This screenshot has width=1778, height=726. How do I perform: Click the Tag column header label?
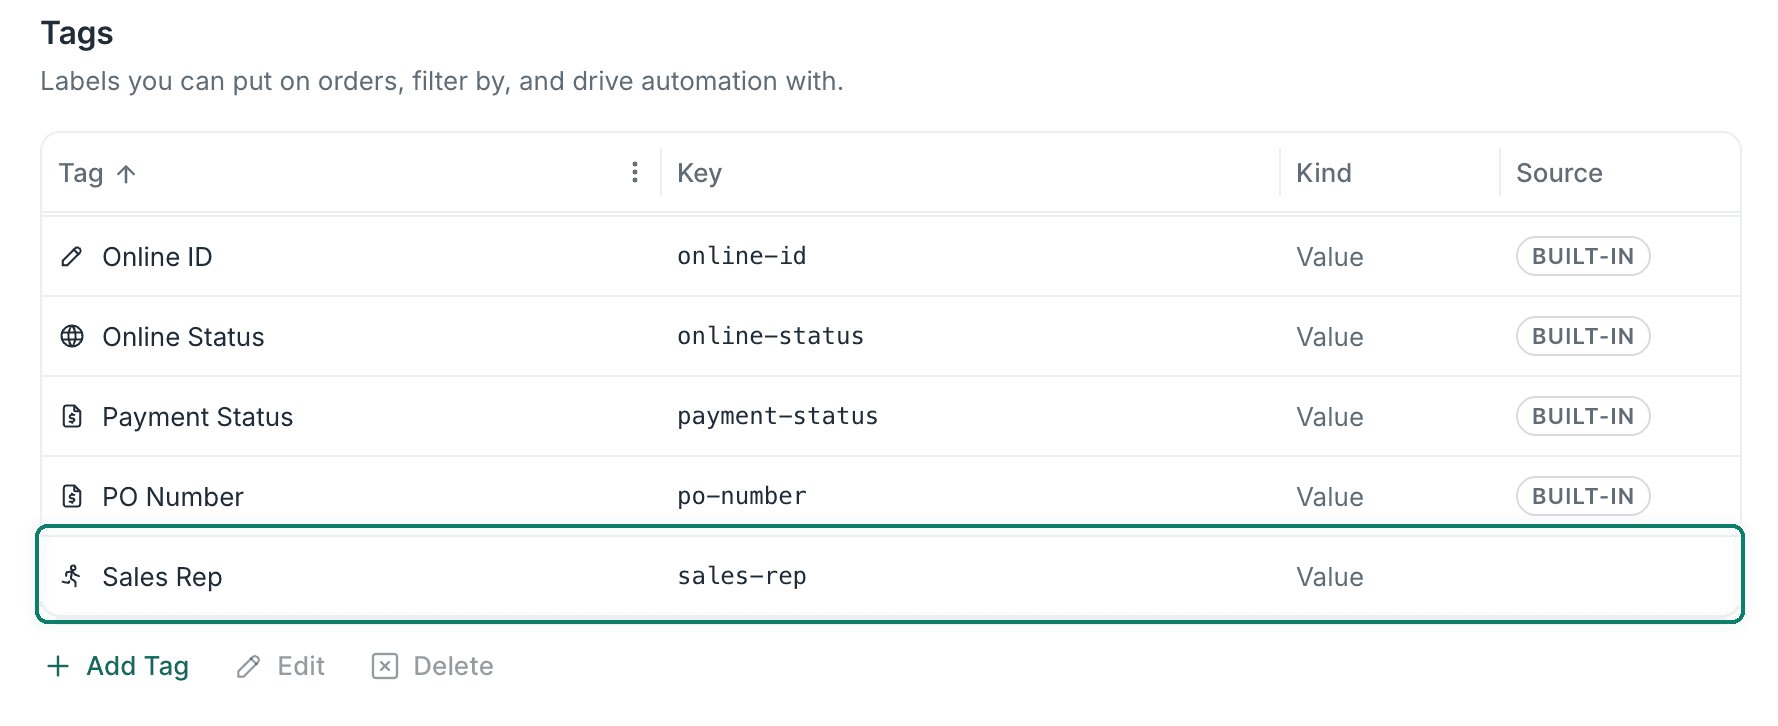coord(81,174)
